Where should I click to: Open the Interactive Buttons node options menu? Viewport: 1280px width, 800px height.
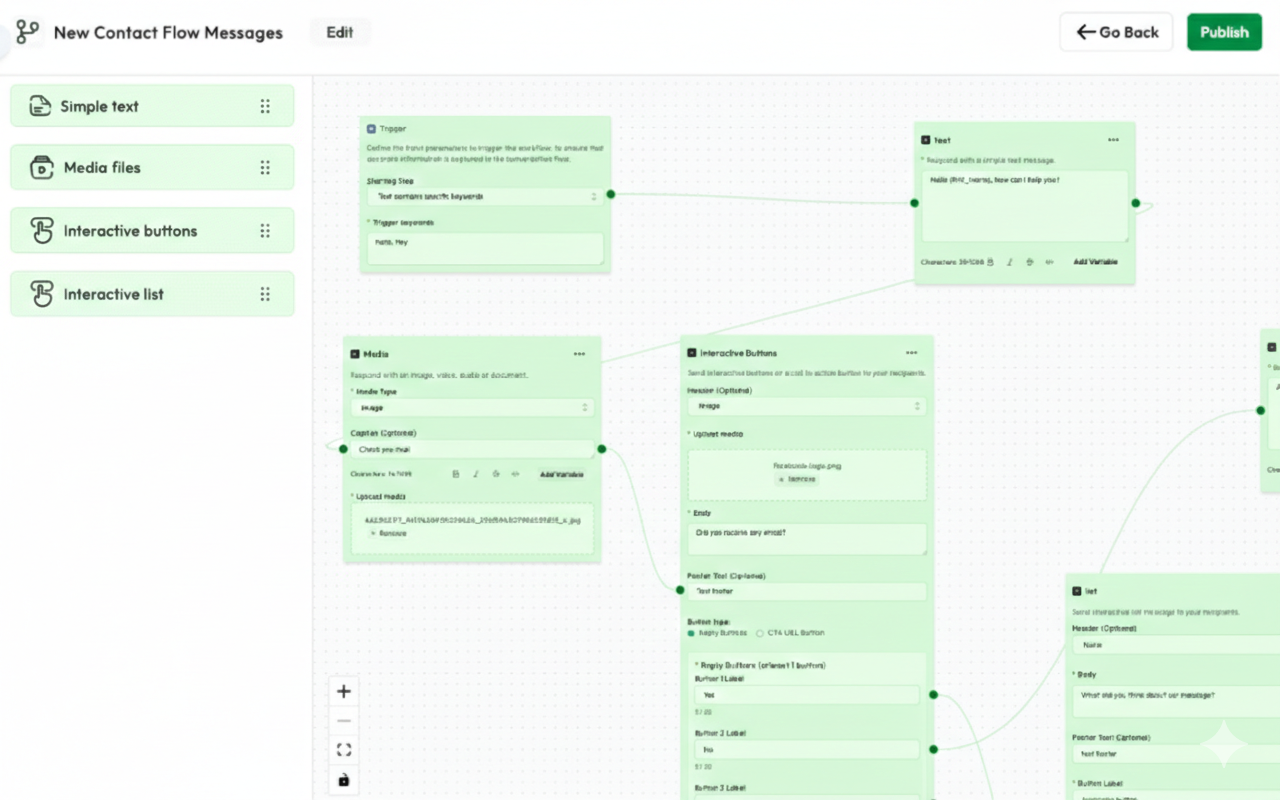(x=911, y=353)
